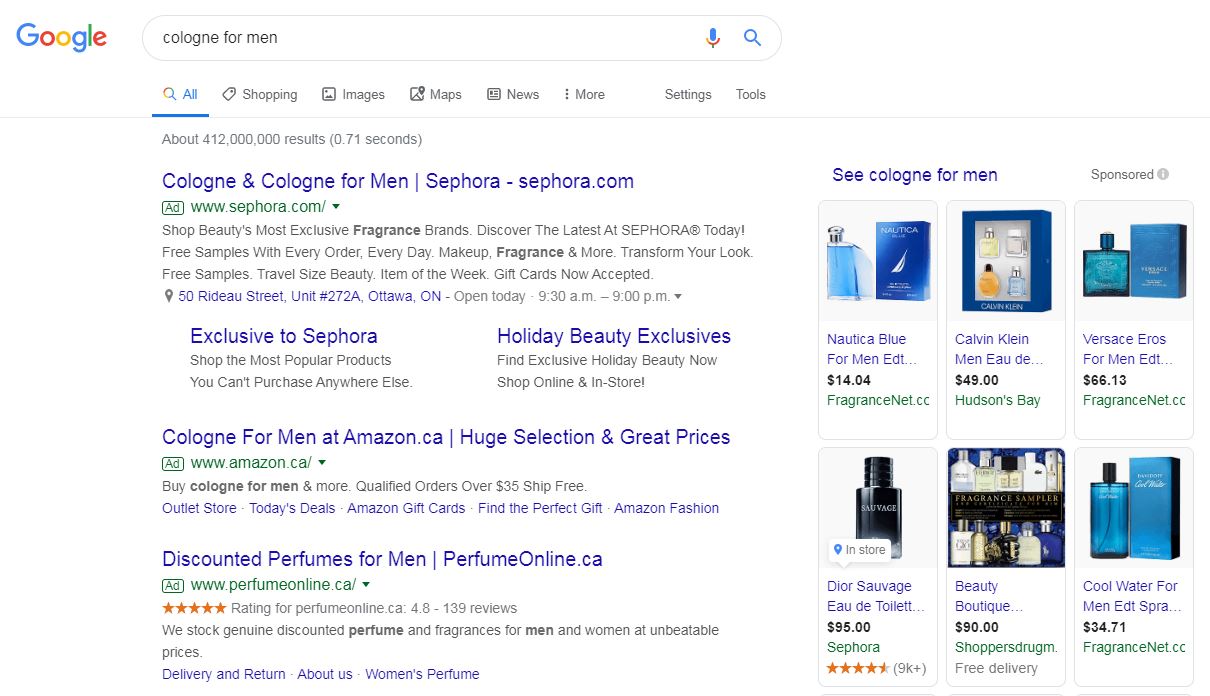Click the Ad badge beside www.amazon.ca

coord(173,463)
